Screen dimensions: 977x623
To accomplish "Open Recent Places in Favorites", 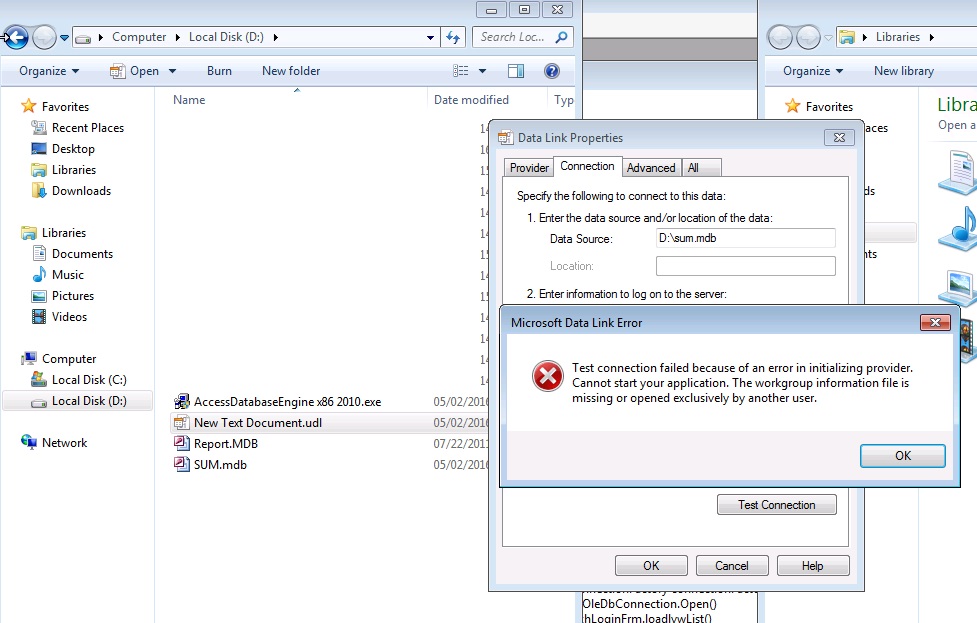I will tap(87, 128).
